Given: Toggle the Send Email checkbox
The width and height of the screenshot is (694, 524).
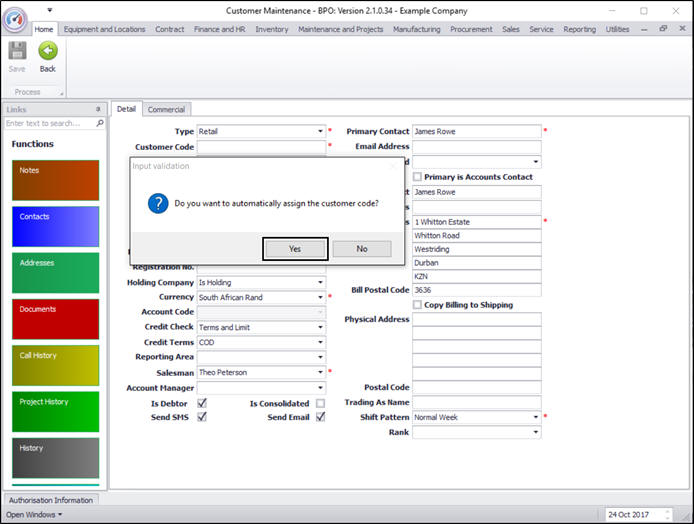Looking at the screenshot, I should [x=320, y=417].
